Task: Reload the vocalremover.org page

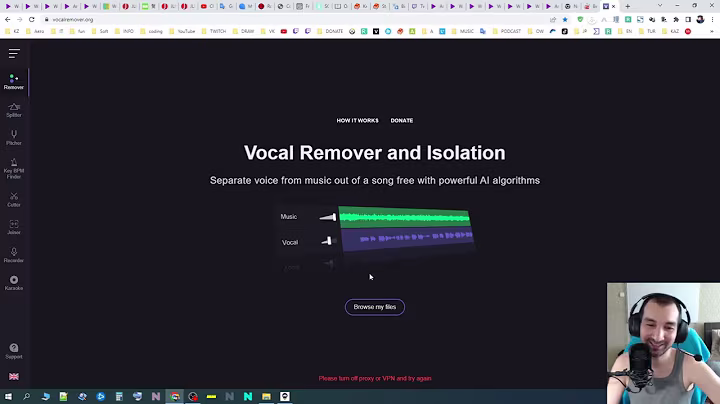Action: [x=32, y=20]
